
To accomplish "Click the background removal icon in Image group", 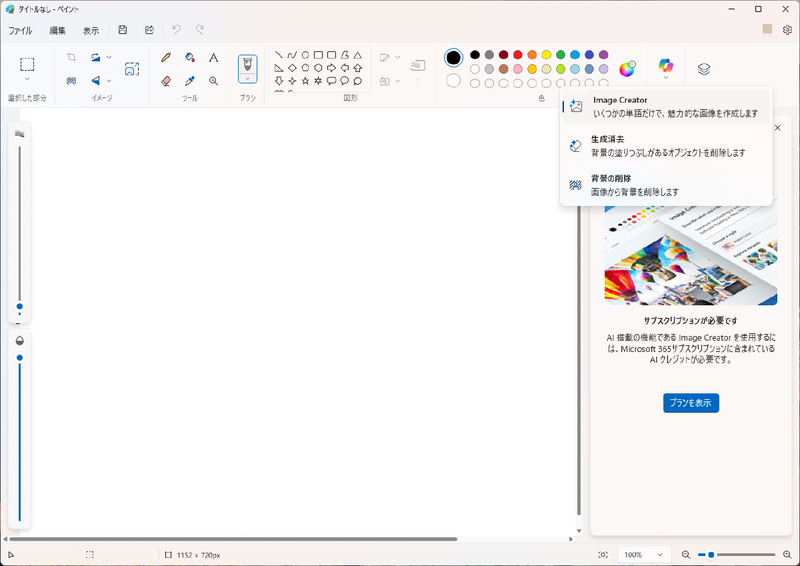I will coord(71,81).
